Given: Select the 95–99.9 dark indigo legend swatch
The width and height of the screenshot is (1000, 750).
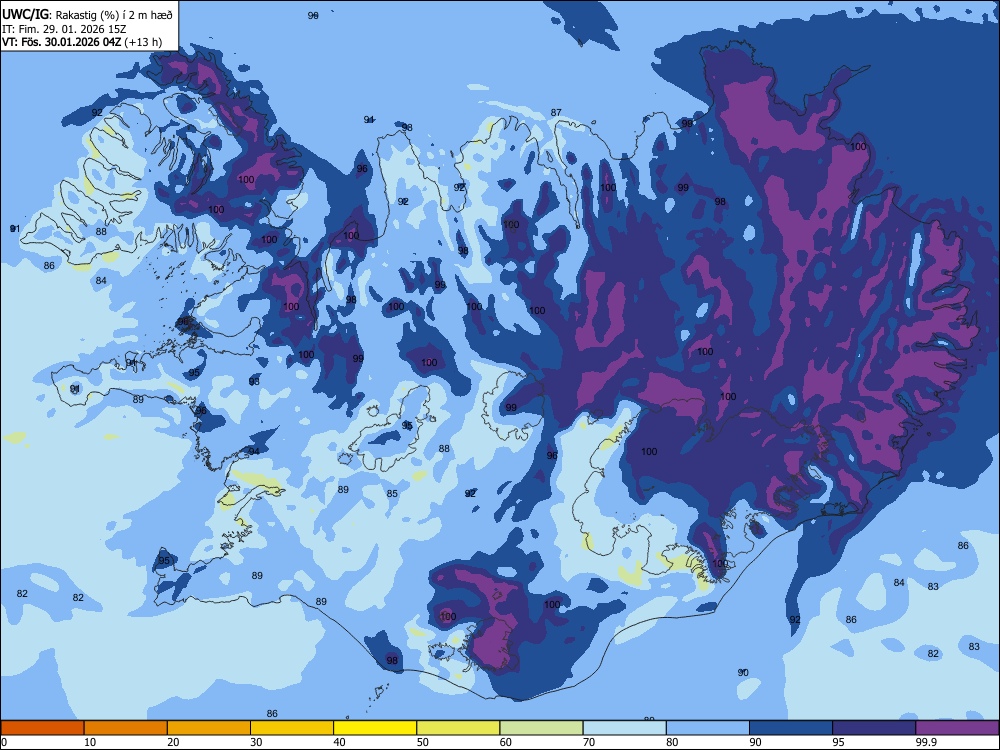Looking at the screenshot, I should 874,728.
